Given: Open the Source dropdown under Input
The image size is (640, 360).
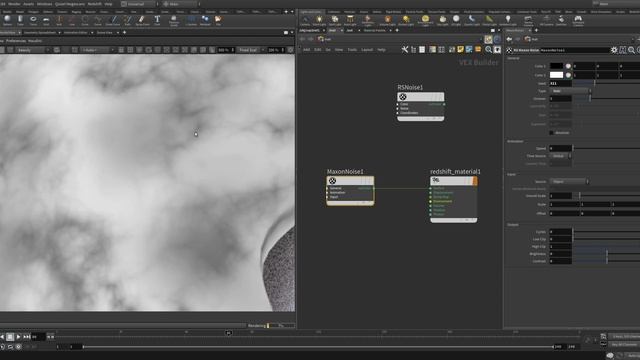Looking at the screenshot, I should pos(569,182).
